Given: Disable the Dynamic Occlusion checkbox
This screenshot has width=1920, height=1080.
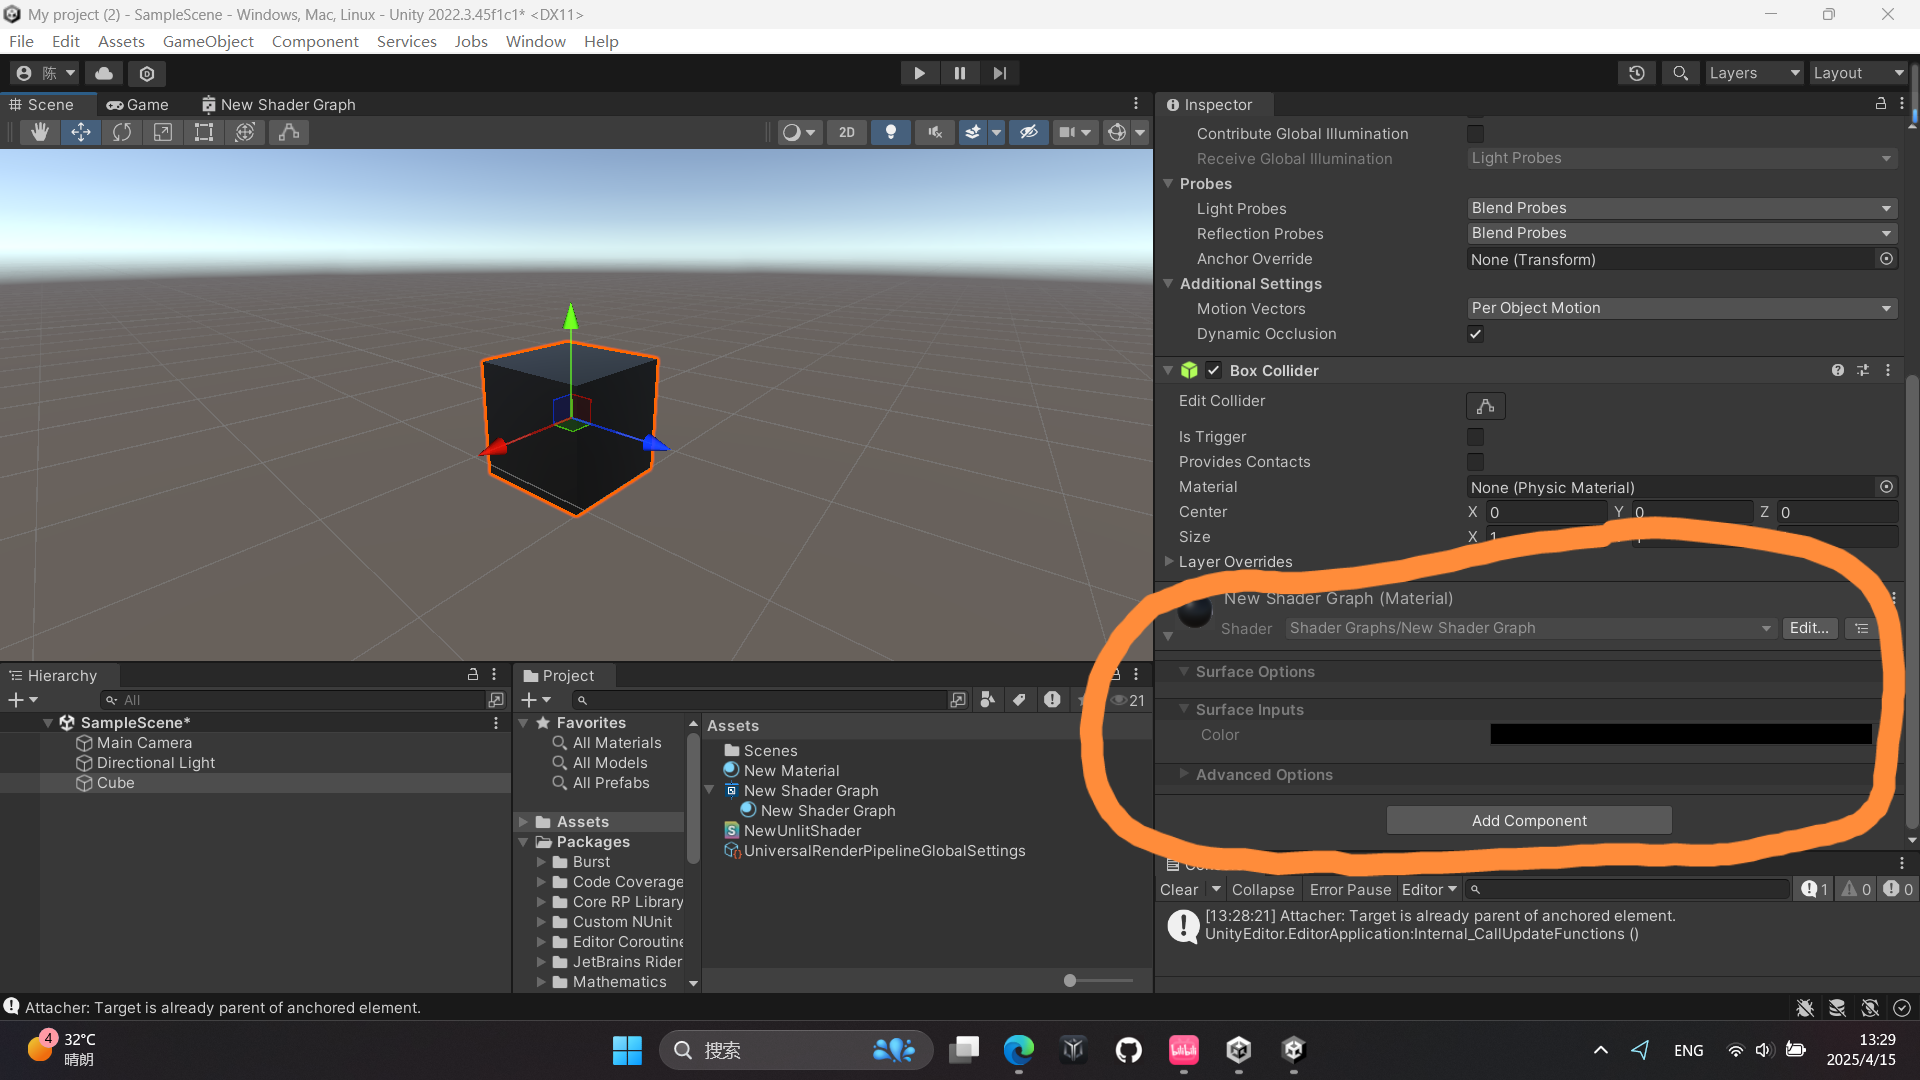Looking at the screenshot, I should (1475, 334).
